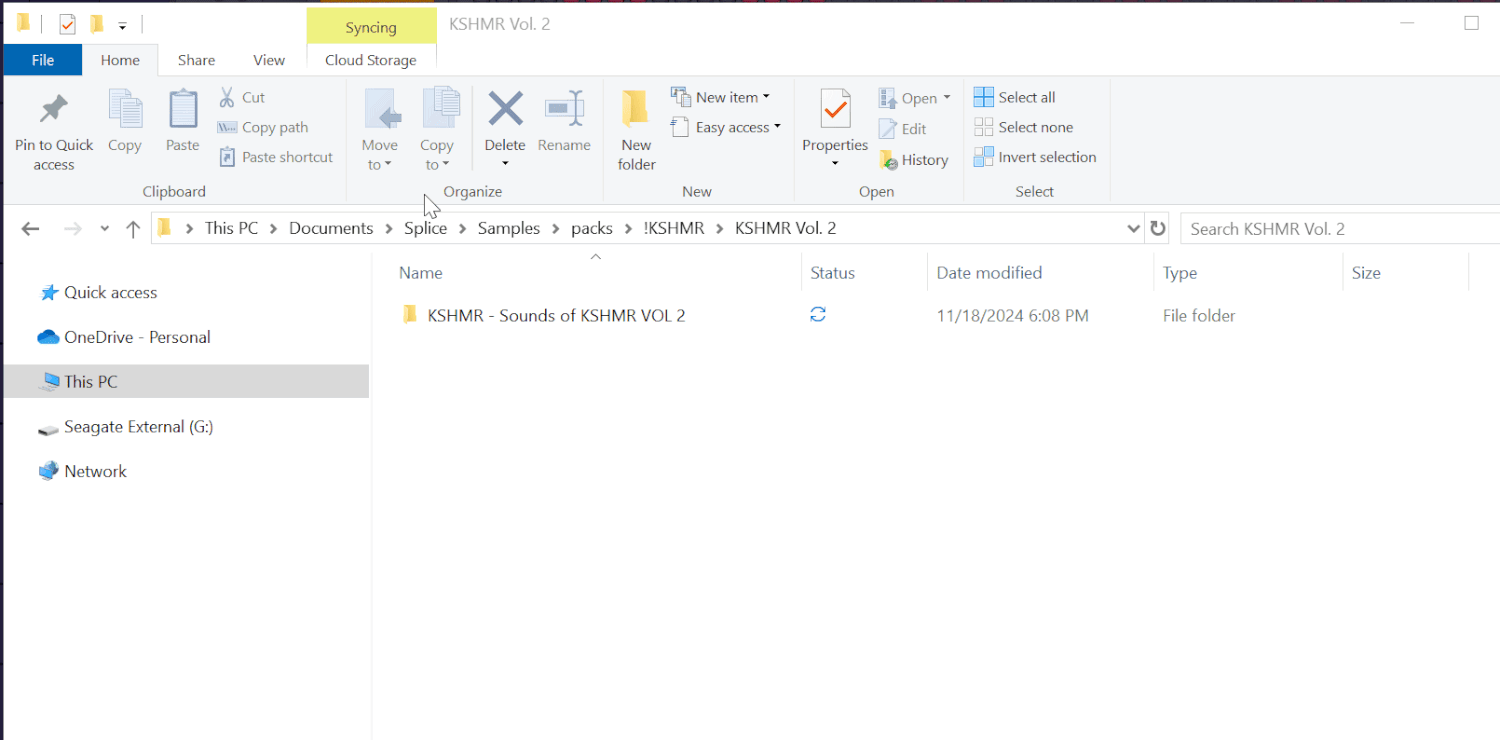This screenshot has width=1500, height=740.
Task: Navigate to the Splice breadcrumb
Action: coord(425,228)
